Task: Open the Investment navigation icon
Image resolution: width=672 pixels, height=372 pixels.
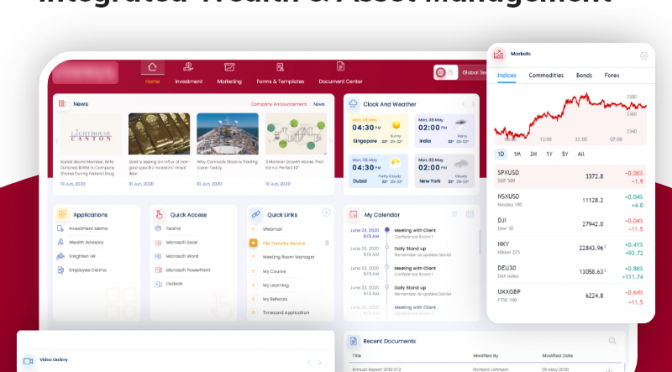Action: [188, 66]
